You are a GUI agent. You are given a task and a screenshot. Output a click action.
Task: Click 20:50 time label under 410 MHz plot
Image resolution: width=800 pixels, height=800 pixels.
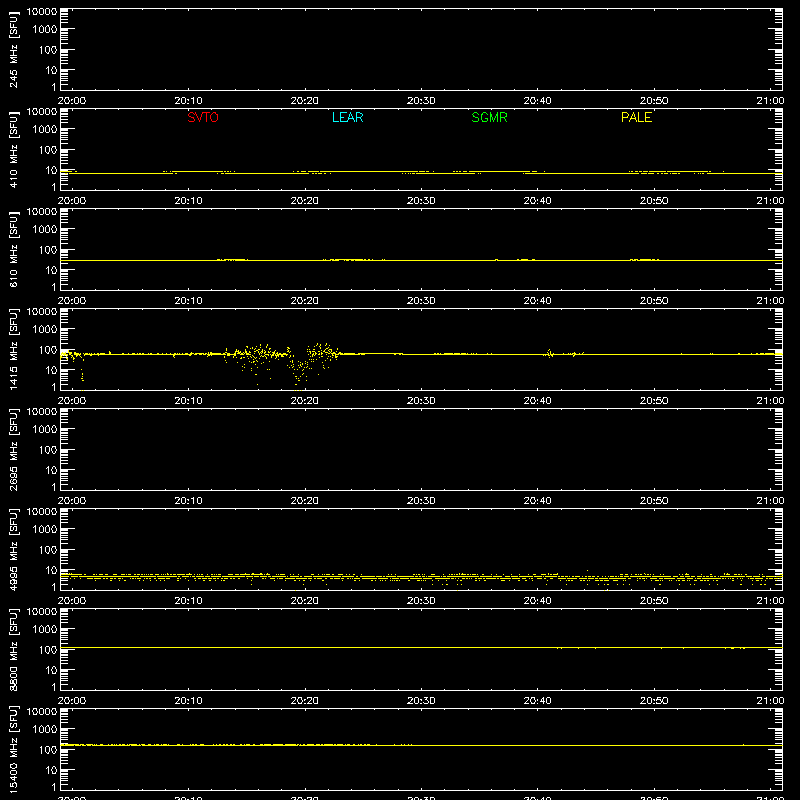point(654,201)
